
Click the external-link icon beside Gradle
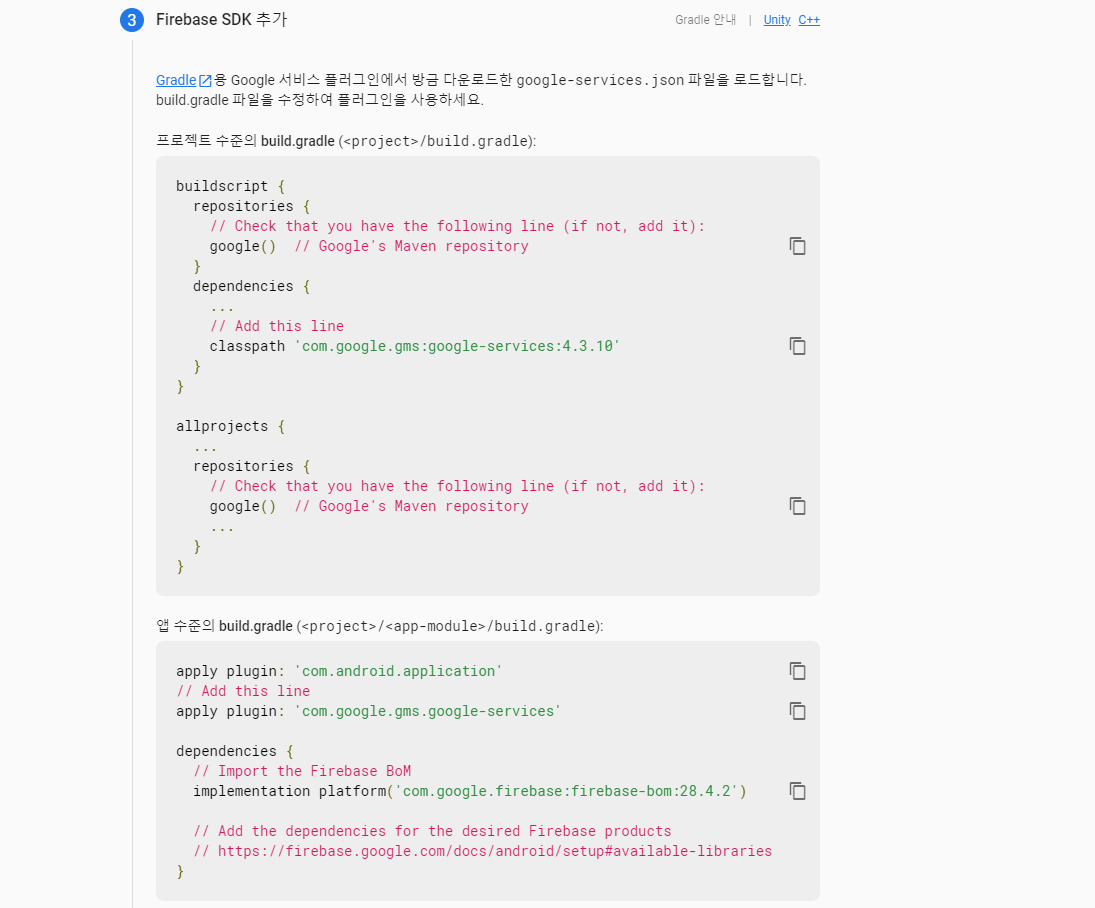pos(205,80)
